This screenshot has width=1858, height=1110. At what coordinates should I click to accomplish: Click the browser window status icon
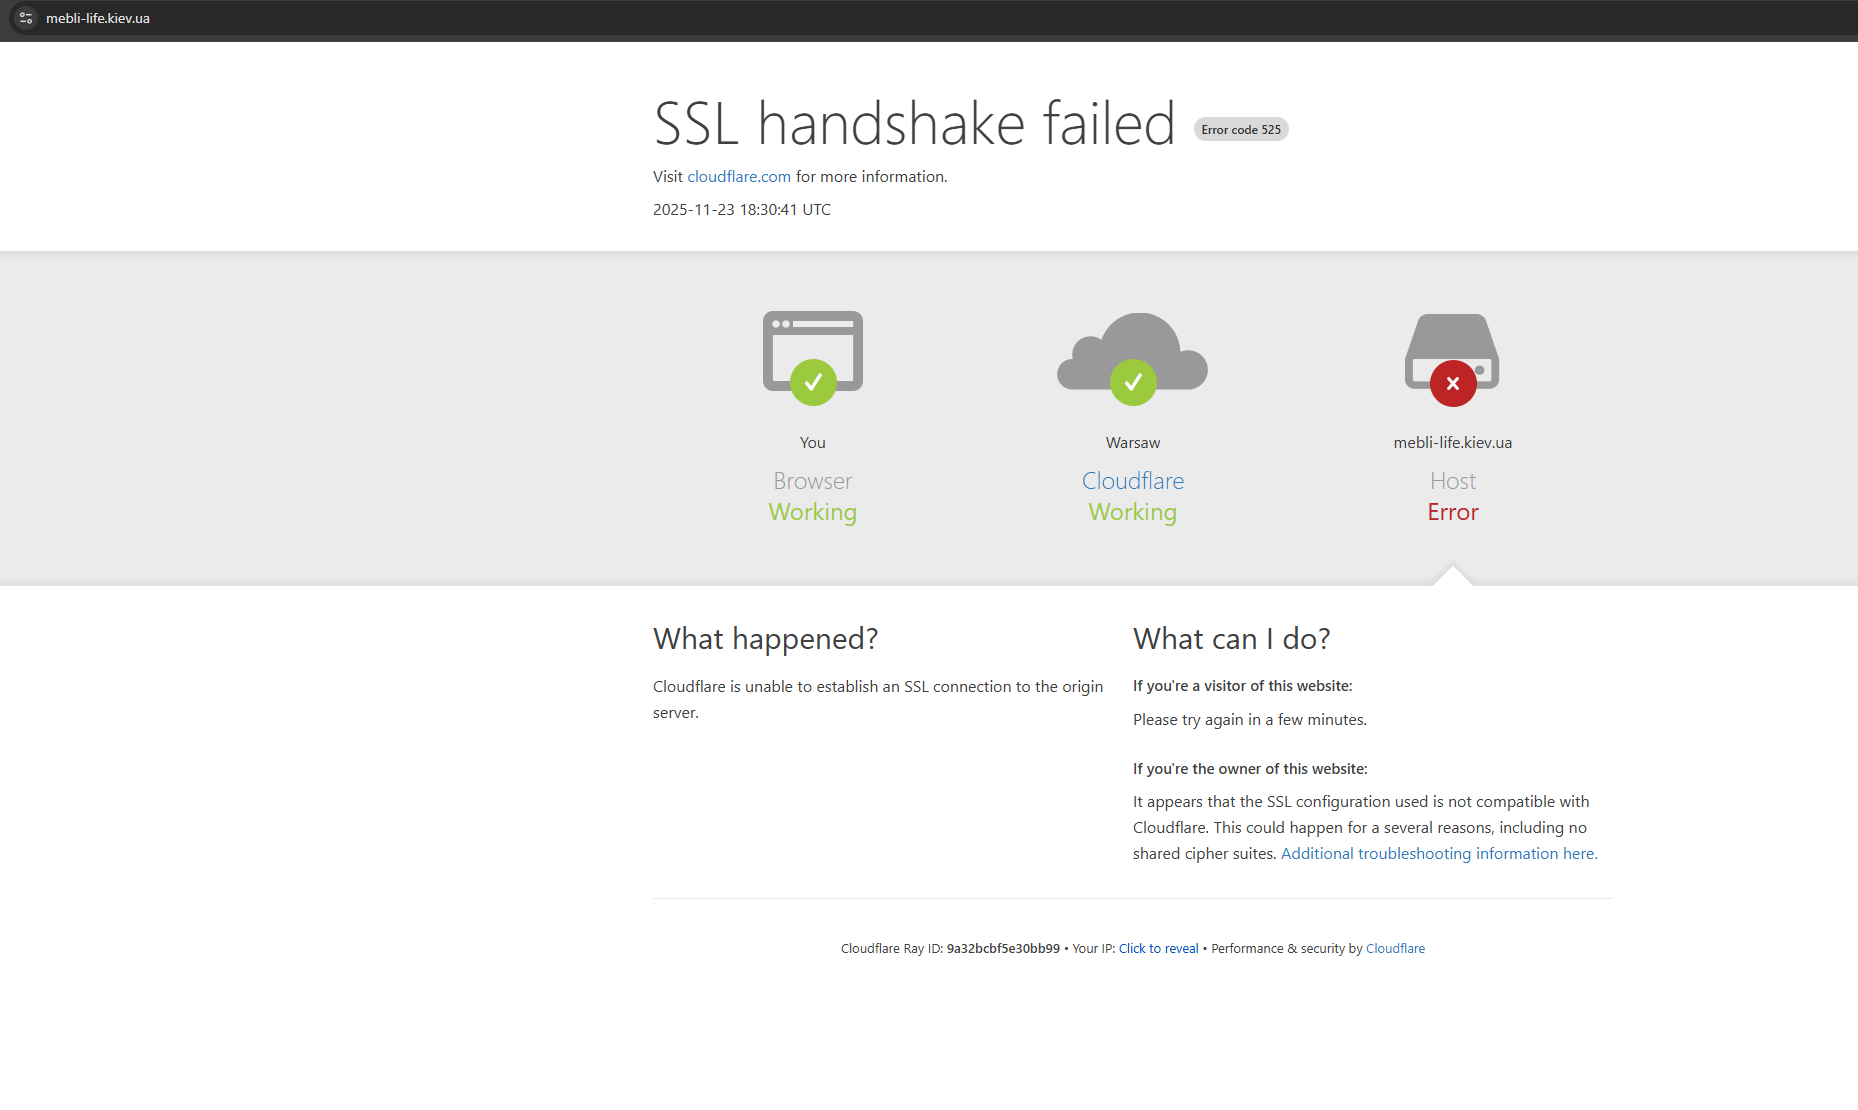pyautogui.click(x=813, y=358)
